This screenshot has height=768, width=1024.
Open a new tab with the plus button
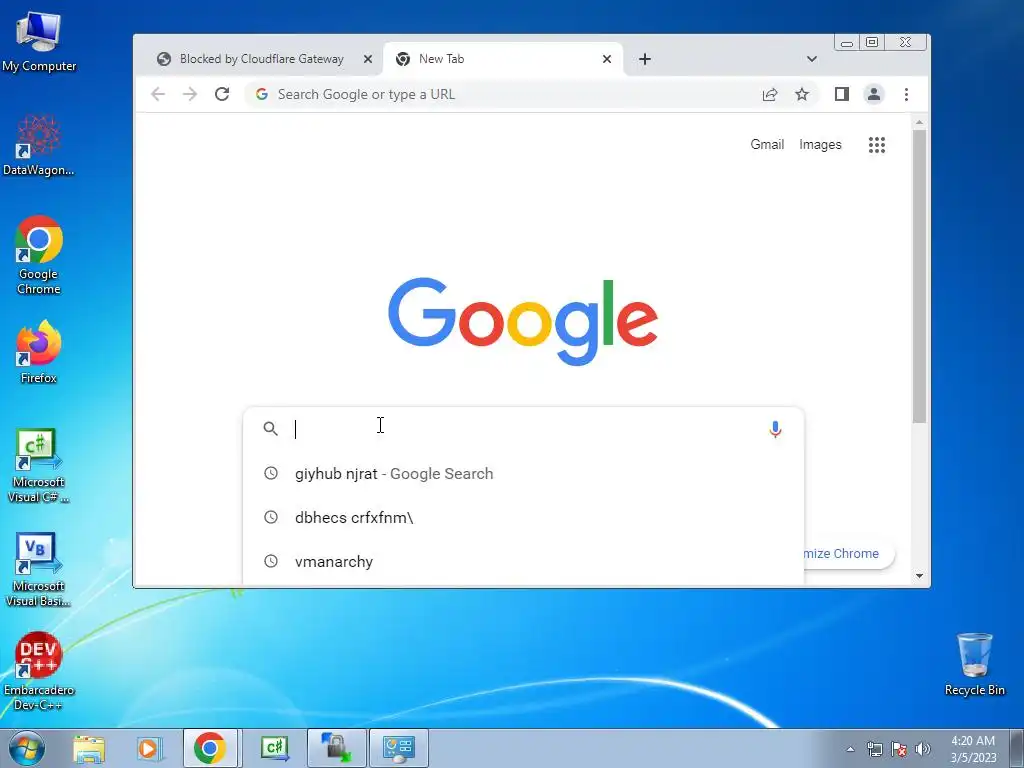click(645, 59)
